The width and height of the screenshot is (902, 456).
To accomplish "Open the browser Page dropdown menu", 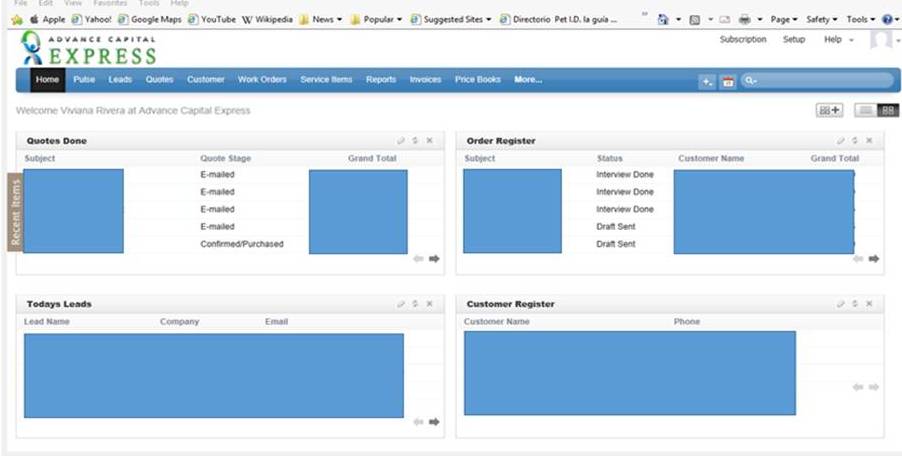I will click(784, 20).
